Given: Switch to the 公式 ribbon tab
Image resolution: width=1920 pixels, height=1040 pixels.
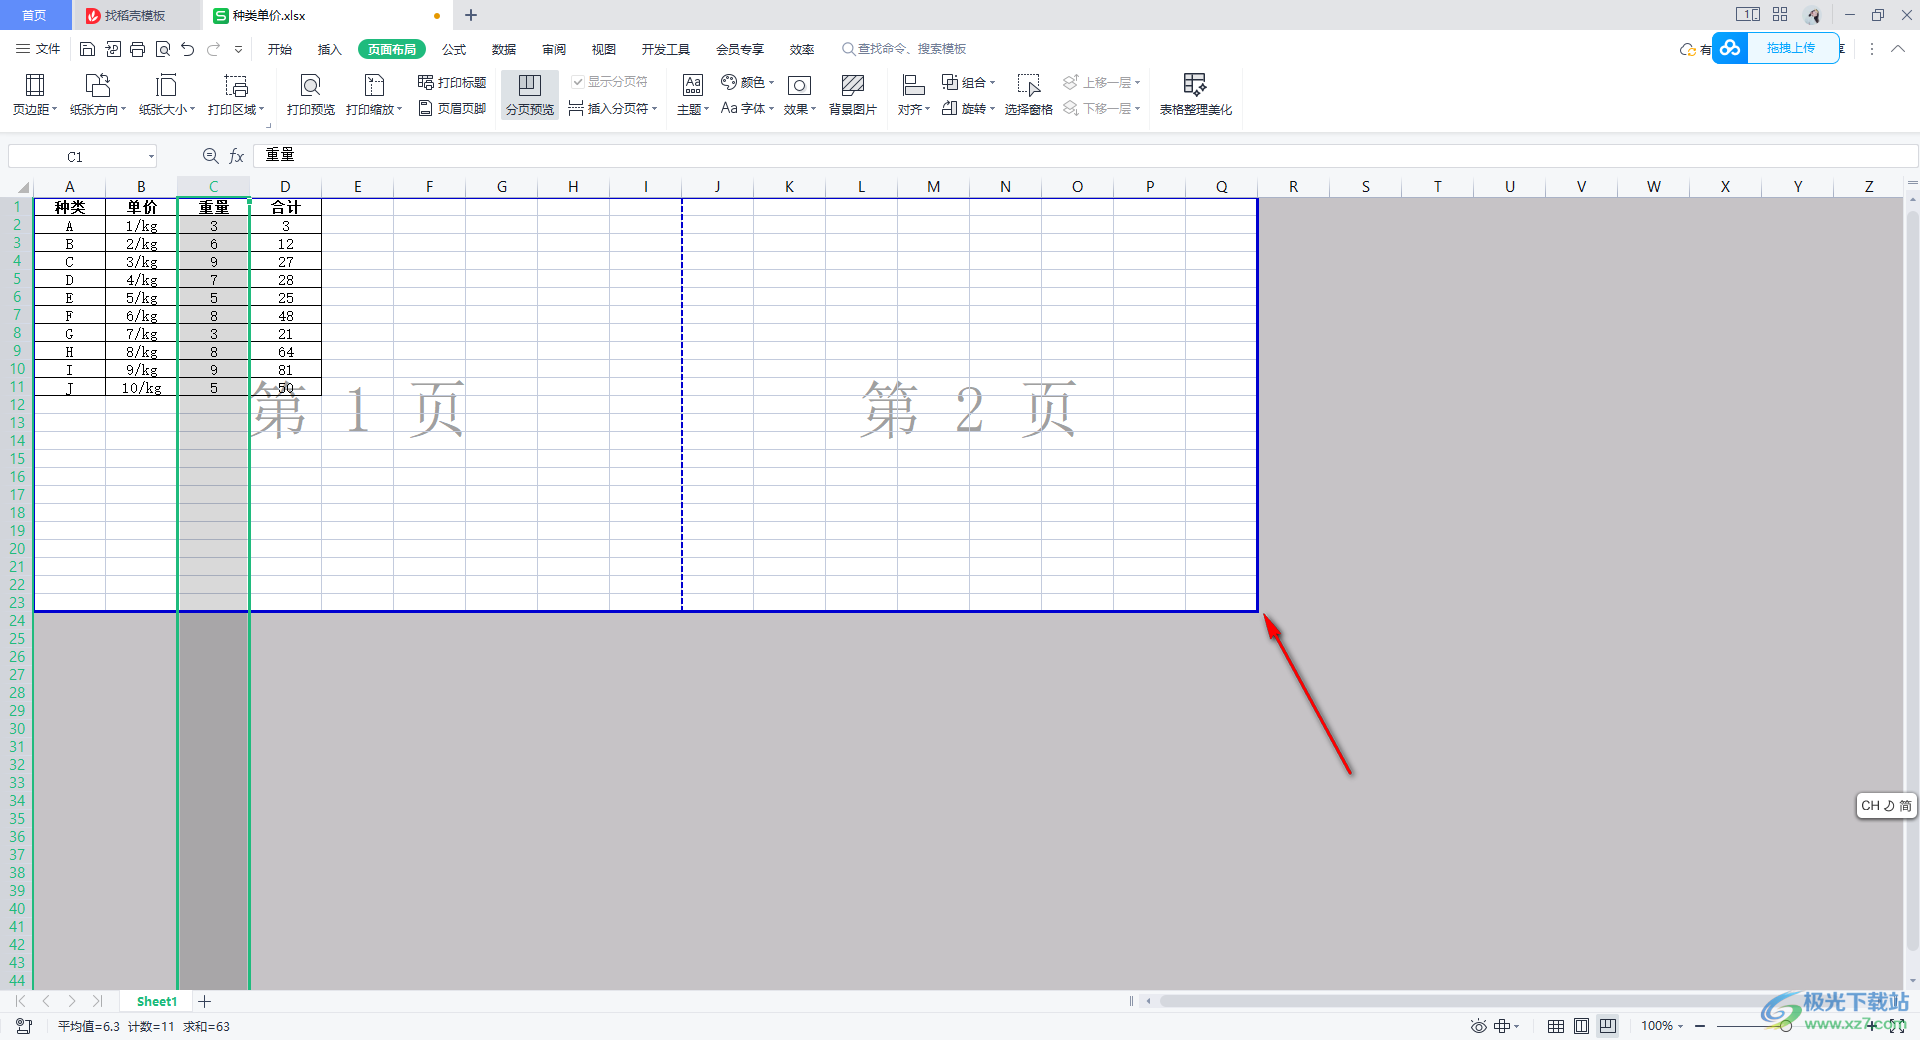Looking at the screenshot, I should tap(455, 49).
